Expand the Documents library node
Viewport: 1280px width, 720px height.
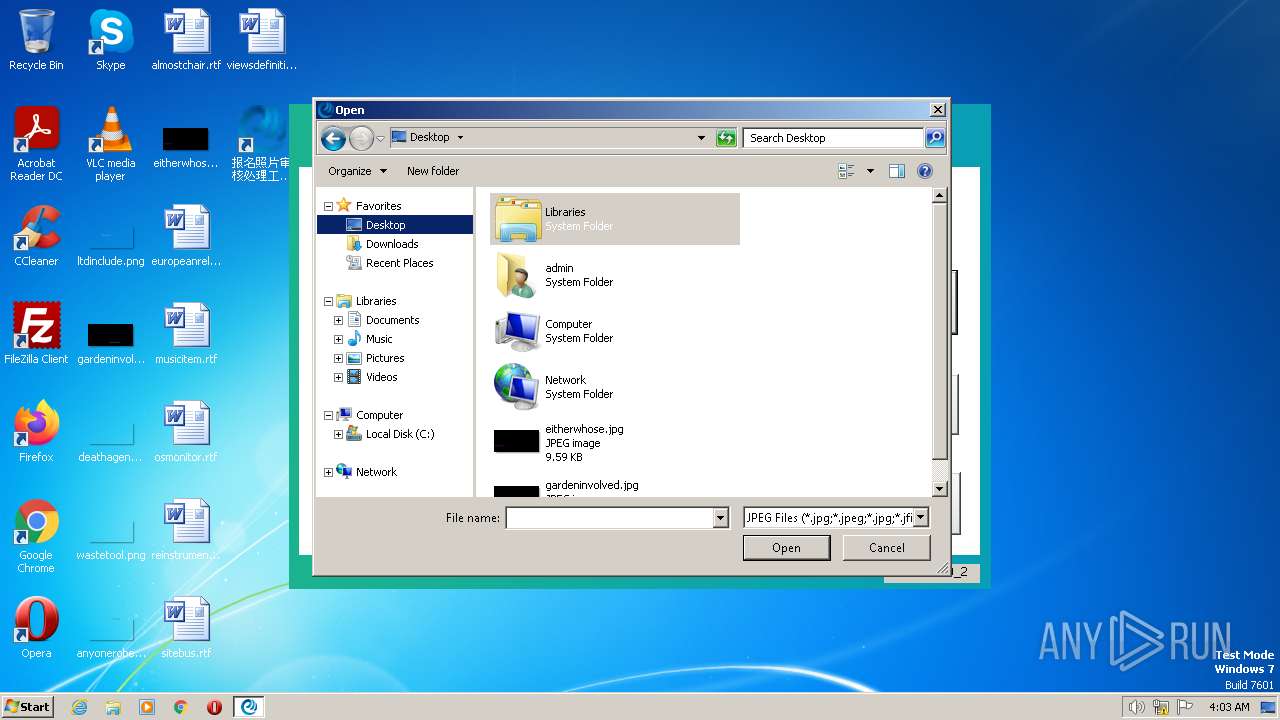[x=338, y=320]
